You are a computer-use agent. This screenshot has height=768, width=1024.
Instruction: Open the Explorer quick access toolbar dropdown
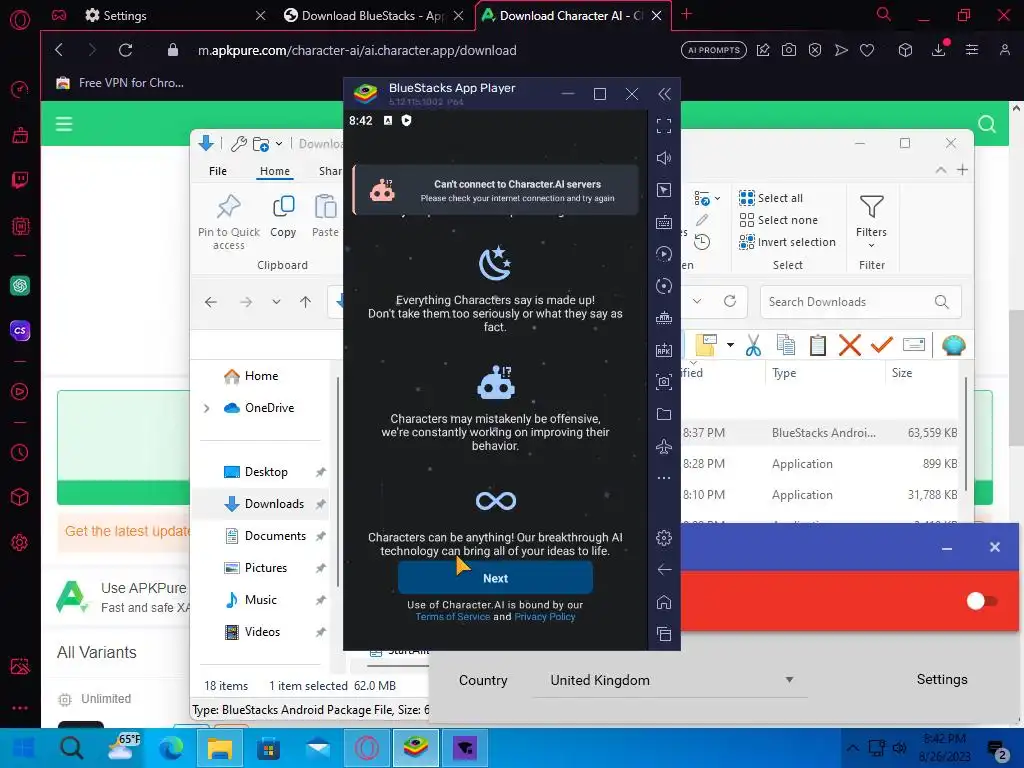coord(279,144)
